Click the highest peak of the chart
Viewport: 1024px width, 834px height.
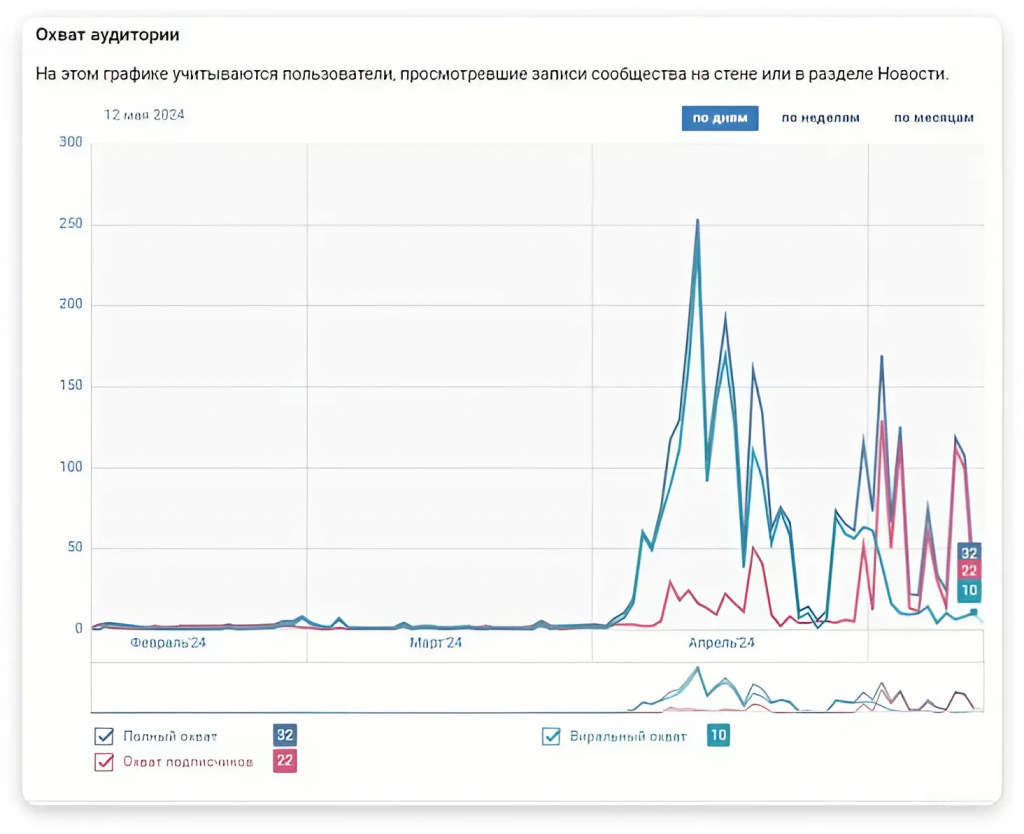tap(697, 221)
